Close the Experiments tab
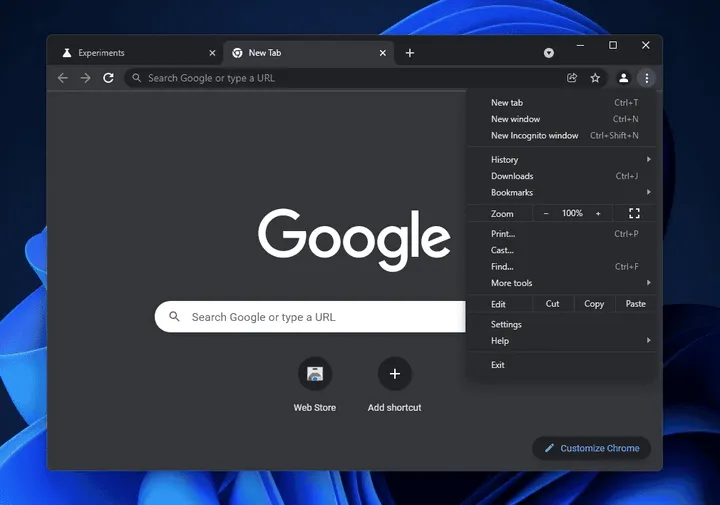Viewport: 720px width, 505px height. tap(212, 53)
